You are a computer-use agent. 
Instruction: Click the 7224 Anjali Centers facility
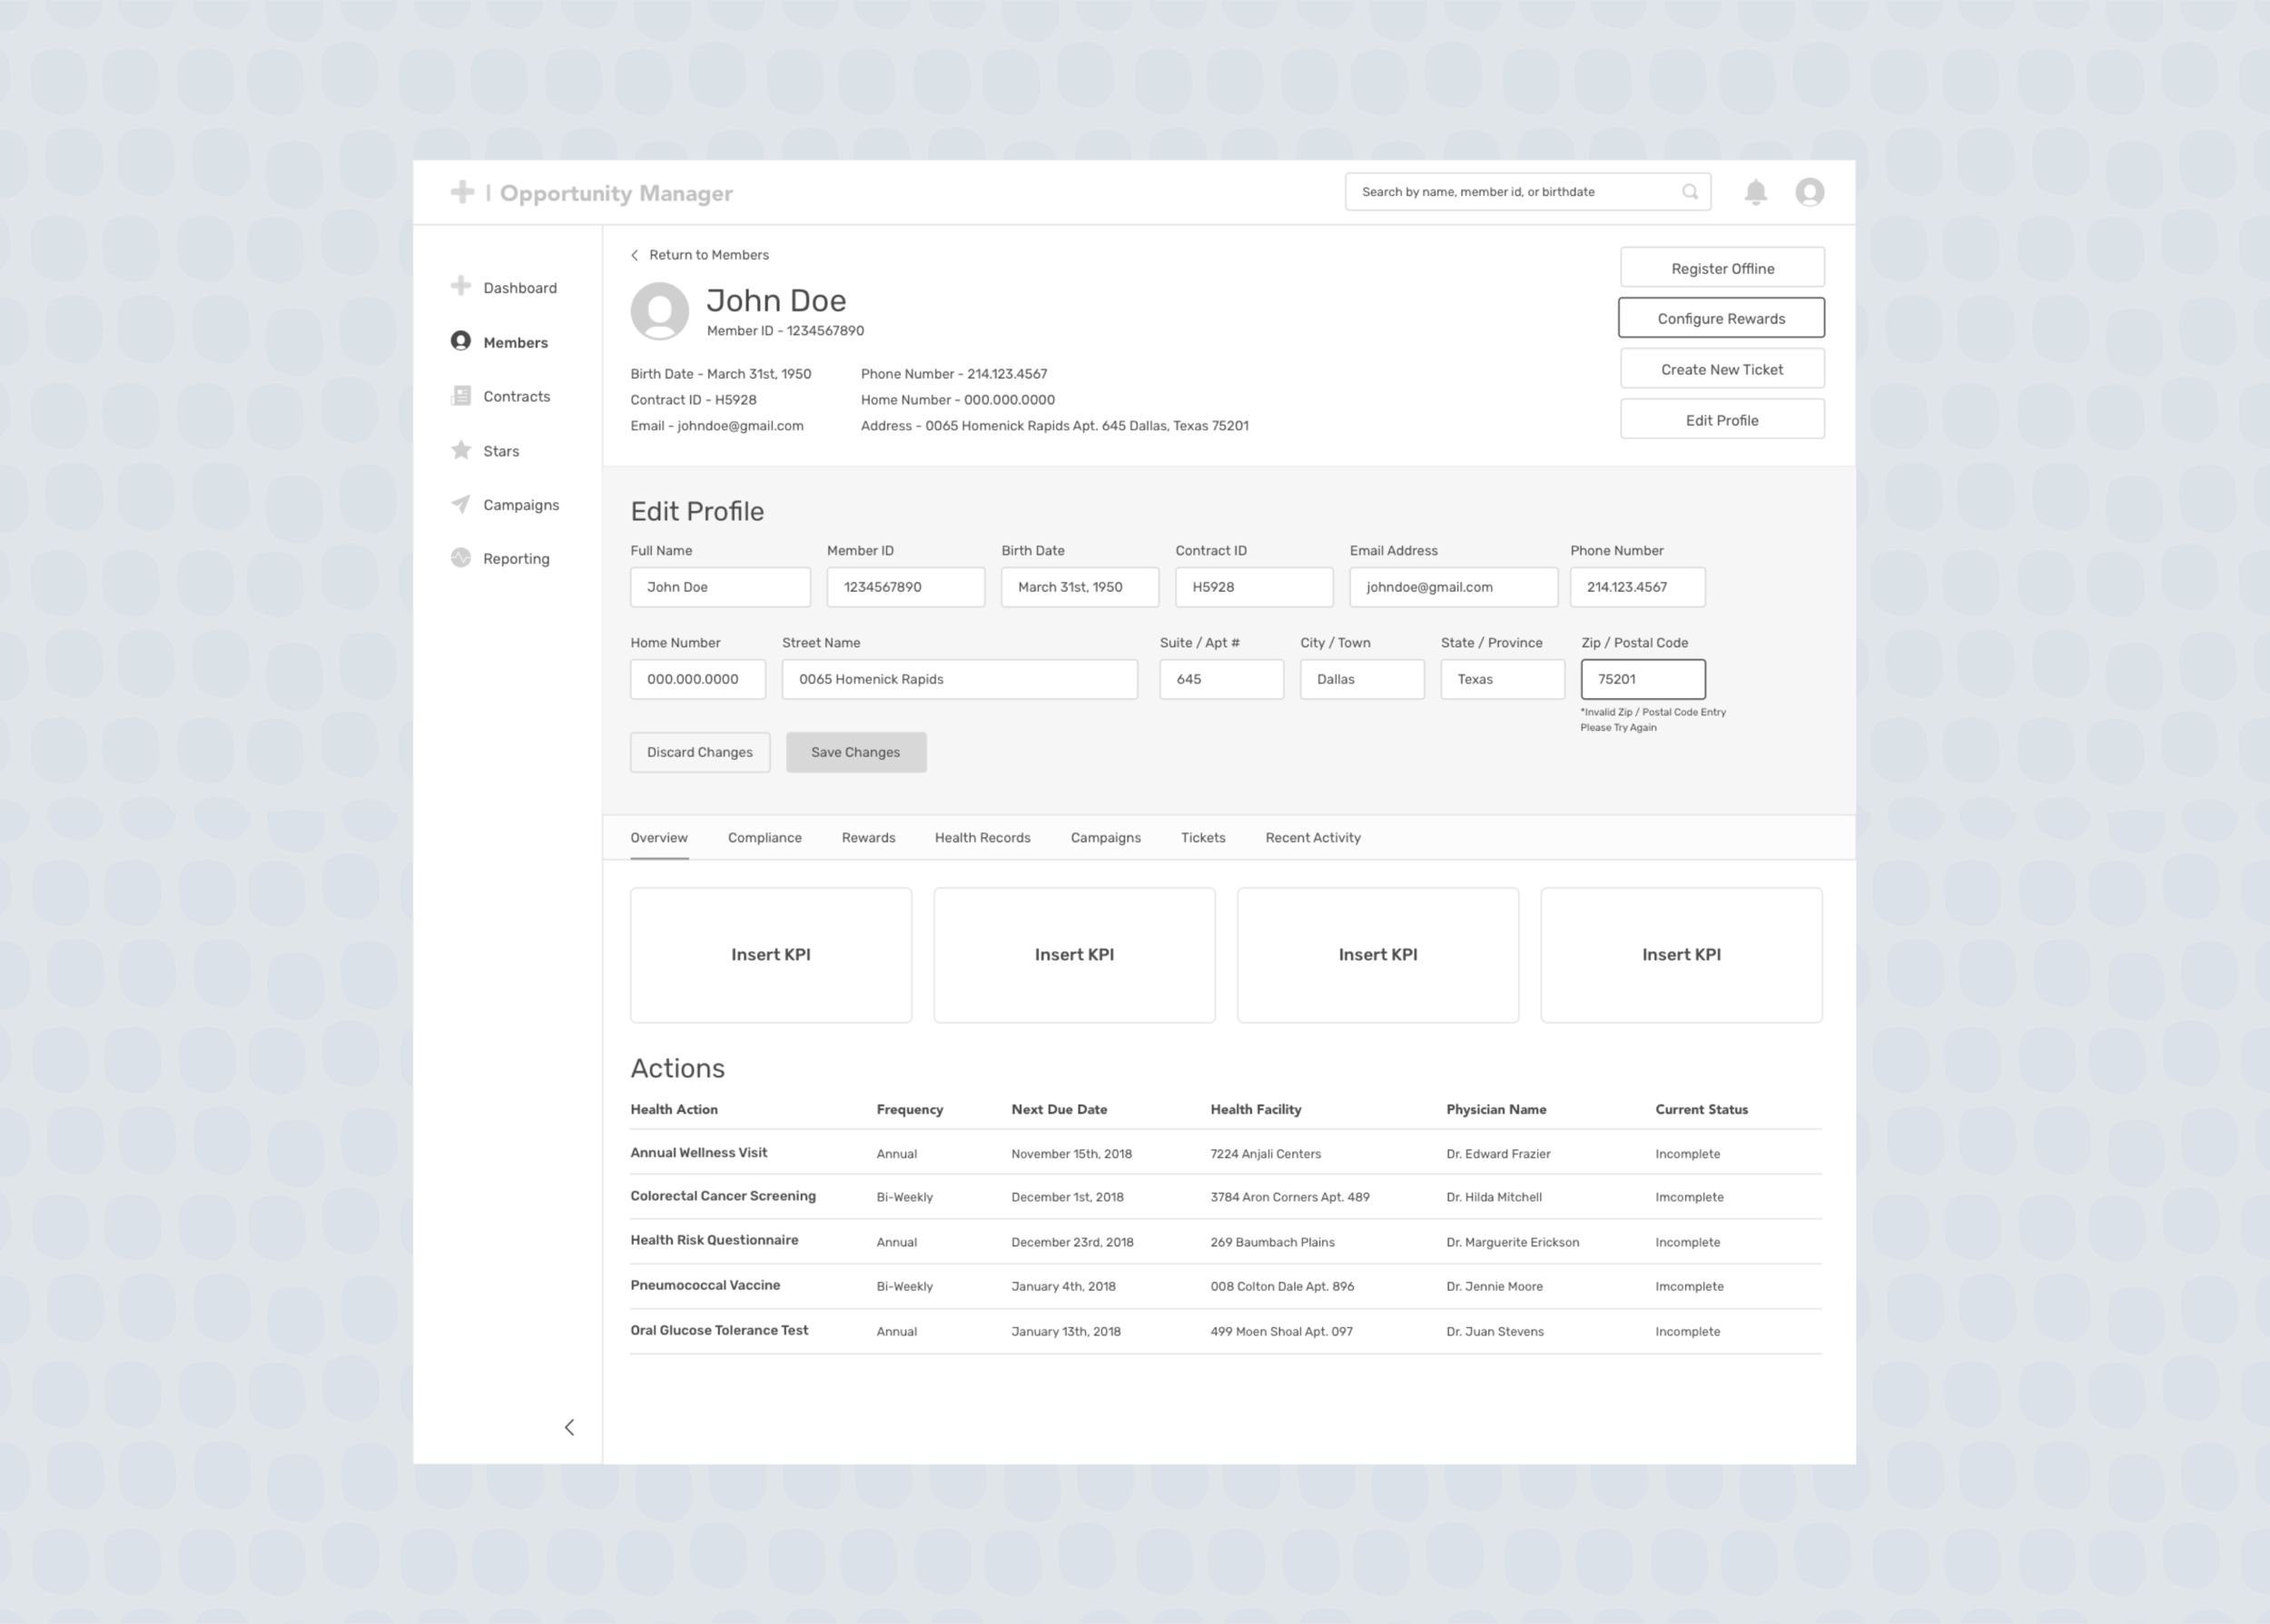pyautogui.click(x=1265, y=1154)
